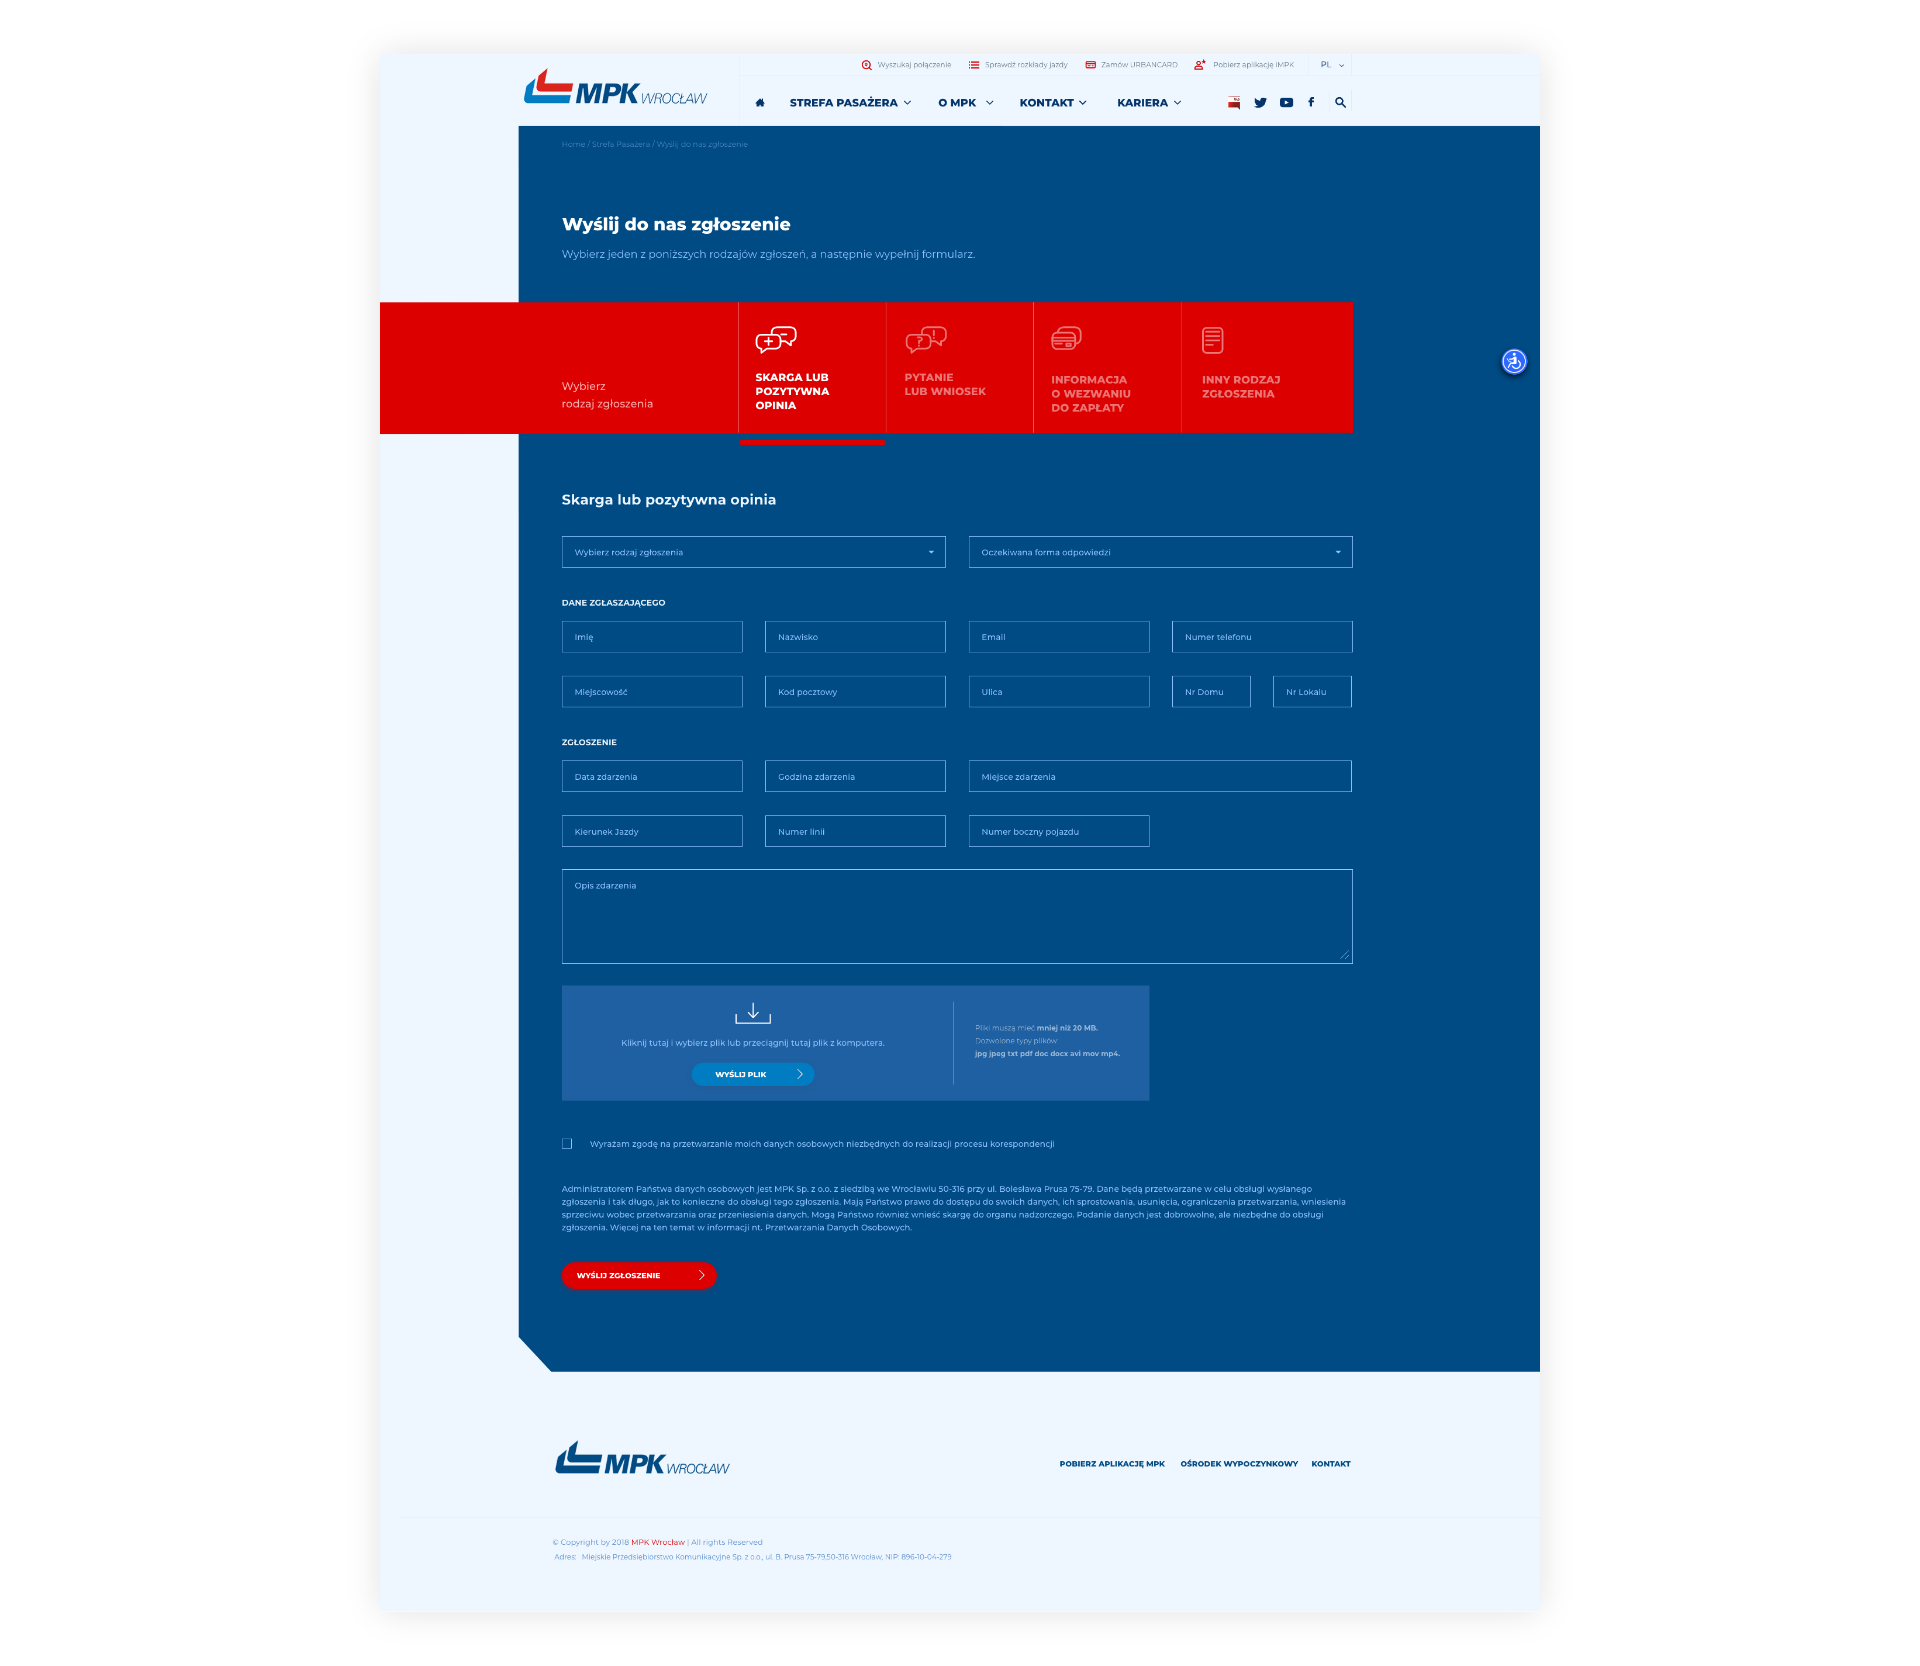Go to the home page icon
The height and width of the screenshot is (1666, 1920).
pyautogui.click(x=760, y=103)
